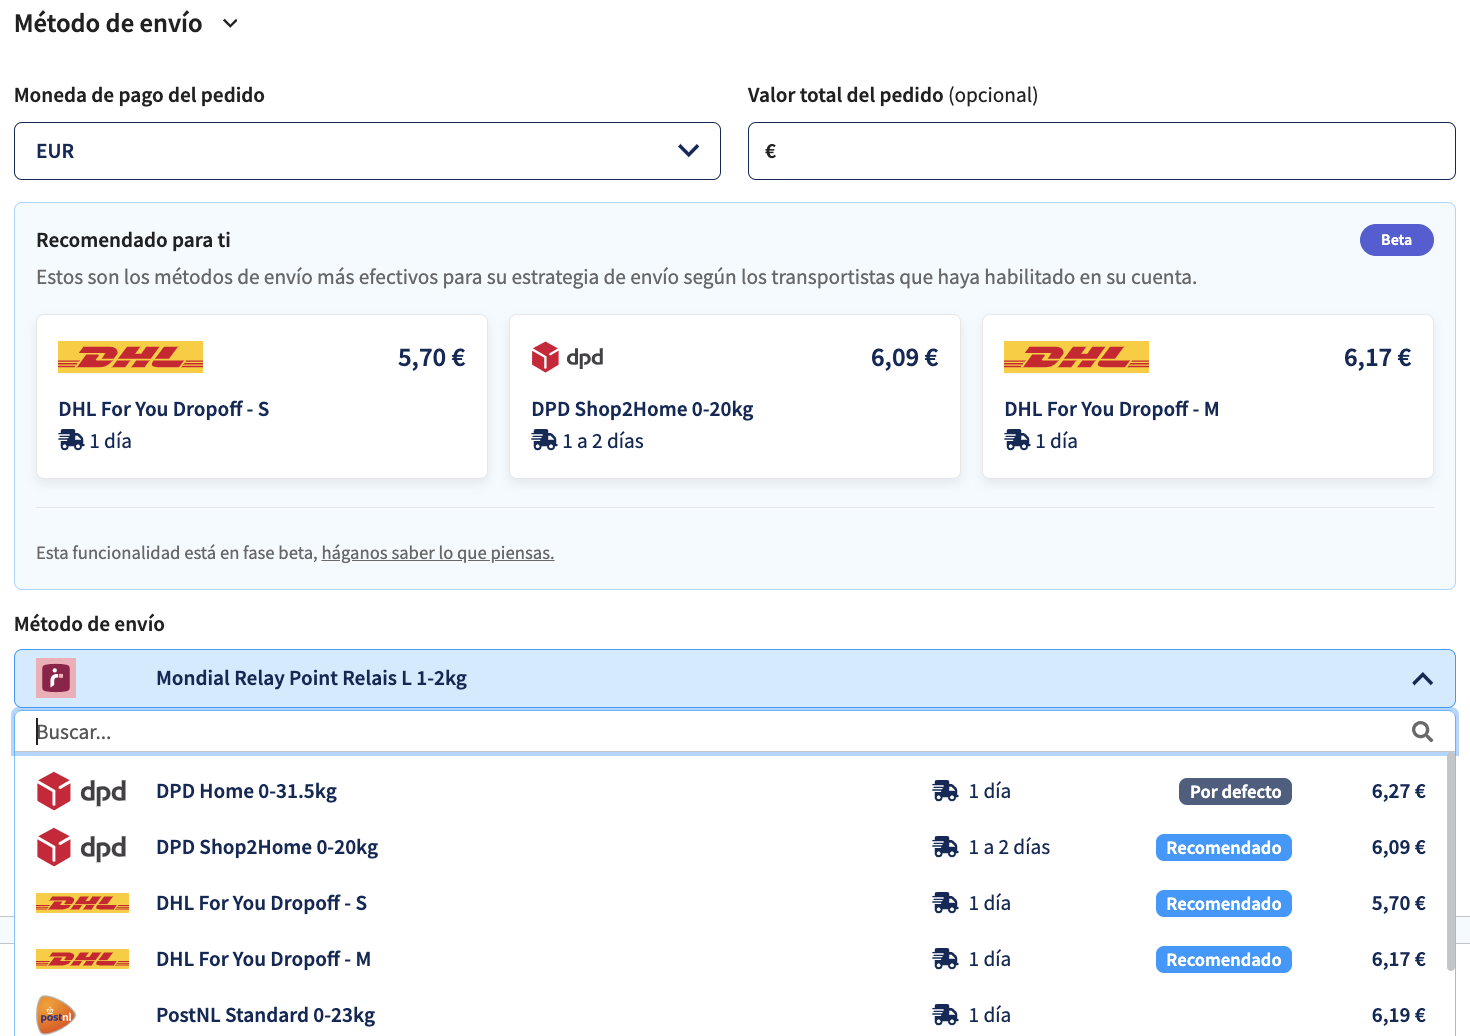
Task: Click Recomendado badge in DHL Dropoff - M row
Action: pos(1223,959)
